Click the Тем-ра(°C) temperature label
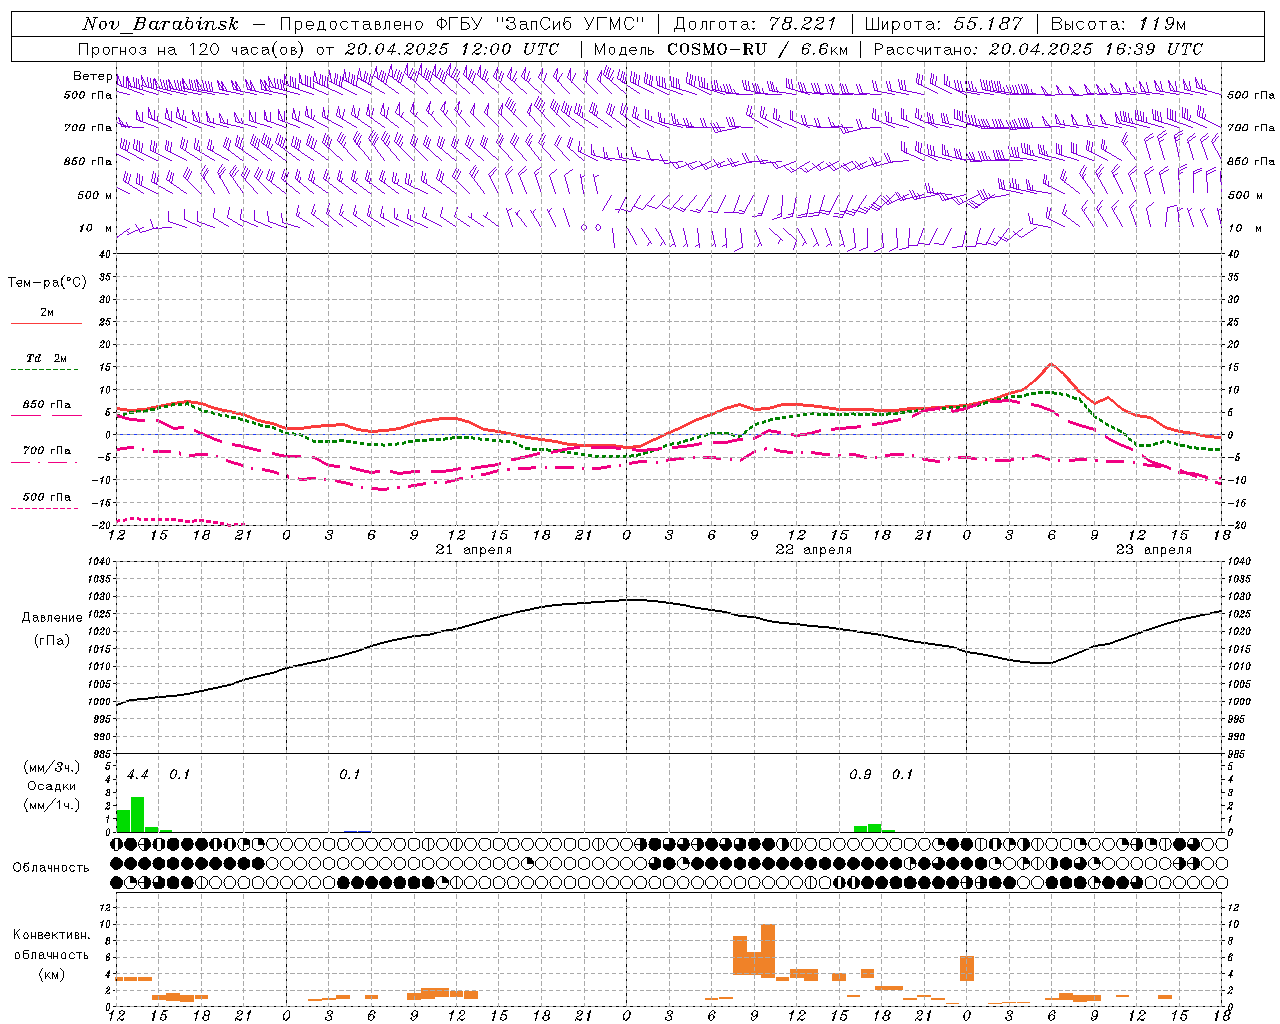 pos(47,283)
